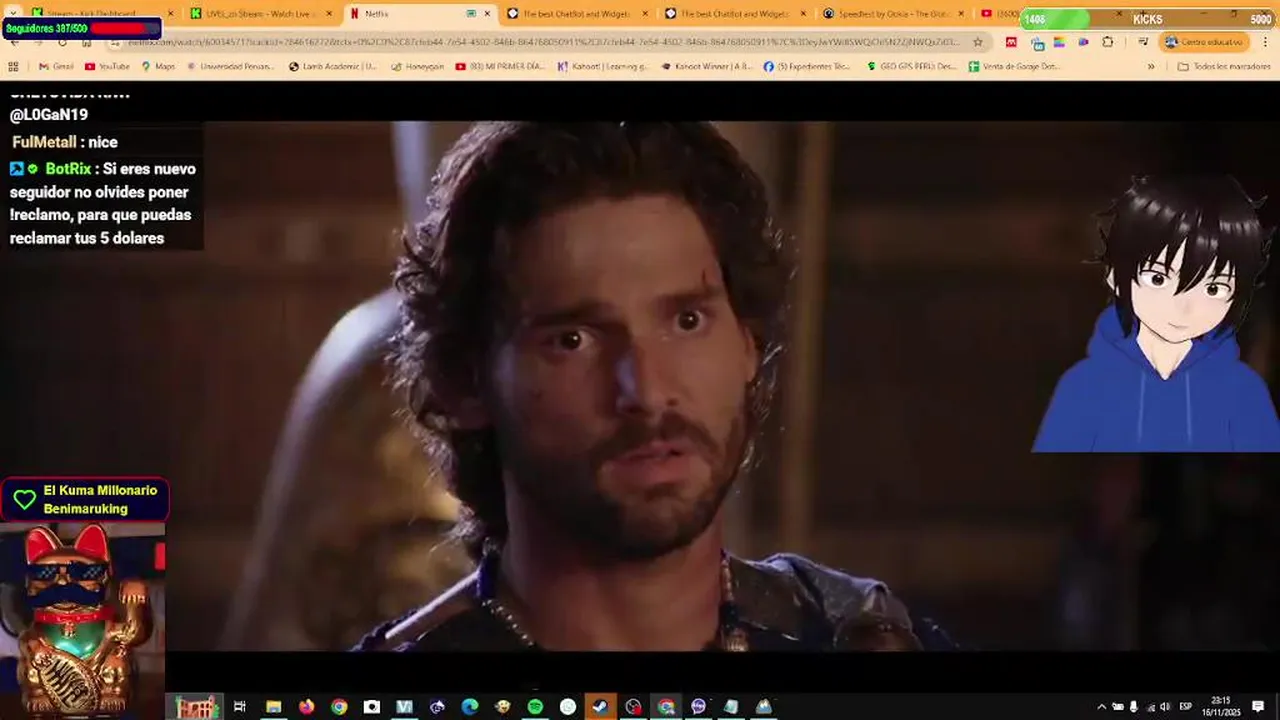Open Microsoft Edge from the taskbar

coord(470,707)
